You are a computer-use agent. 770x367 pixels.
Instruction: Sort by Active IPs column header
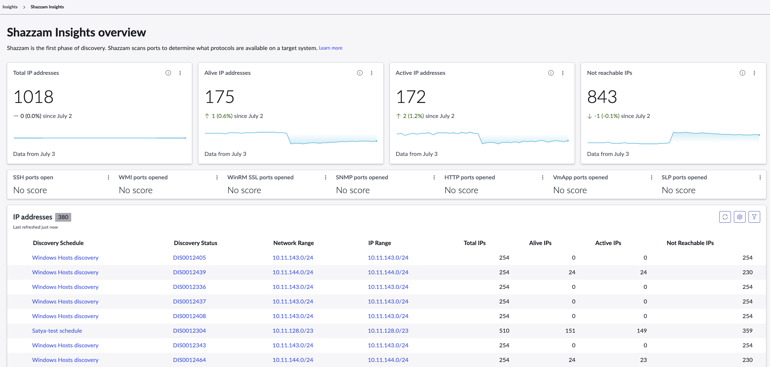[x=608, y=243]
